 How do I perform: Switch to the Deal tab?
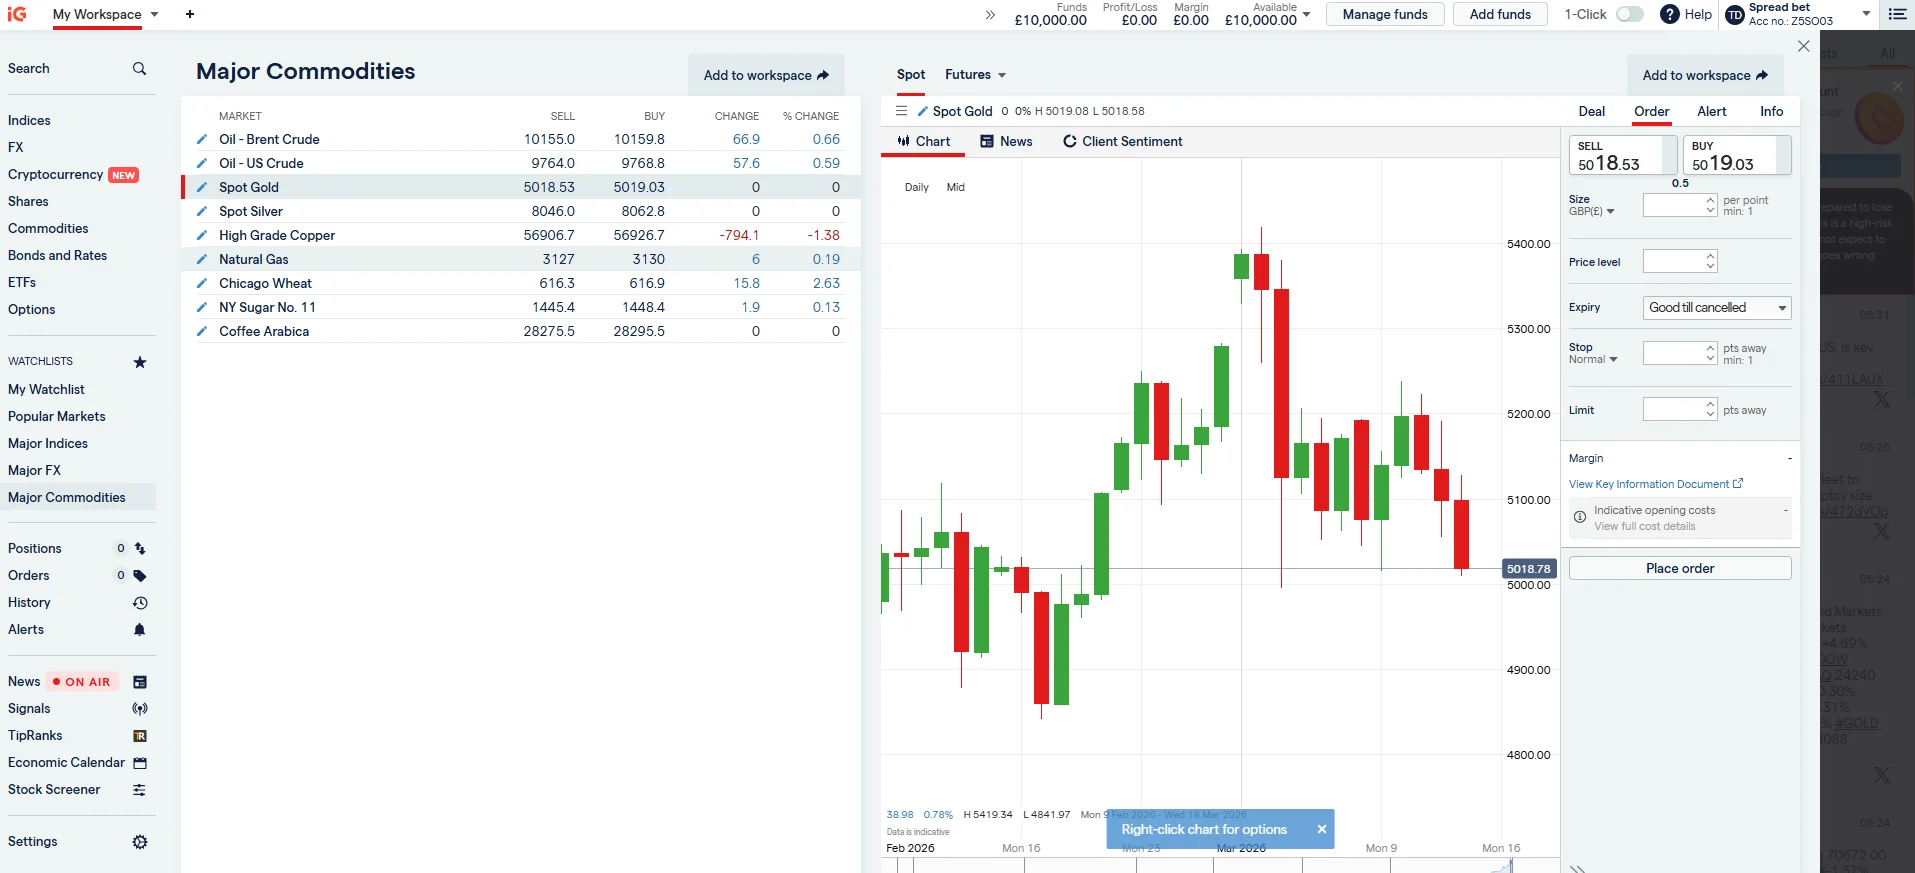[1591, 111]
